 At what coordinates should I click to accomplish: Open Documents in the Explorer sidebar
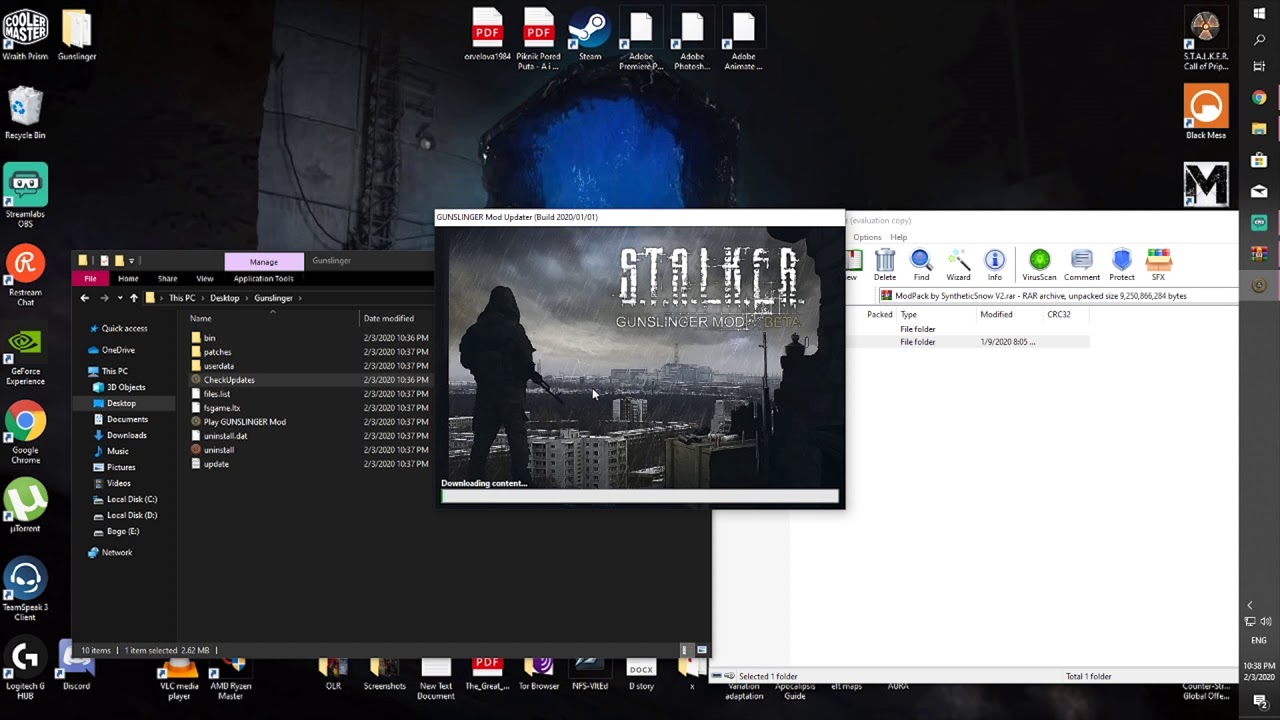[x=127, y=419]
